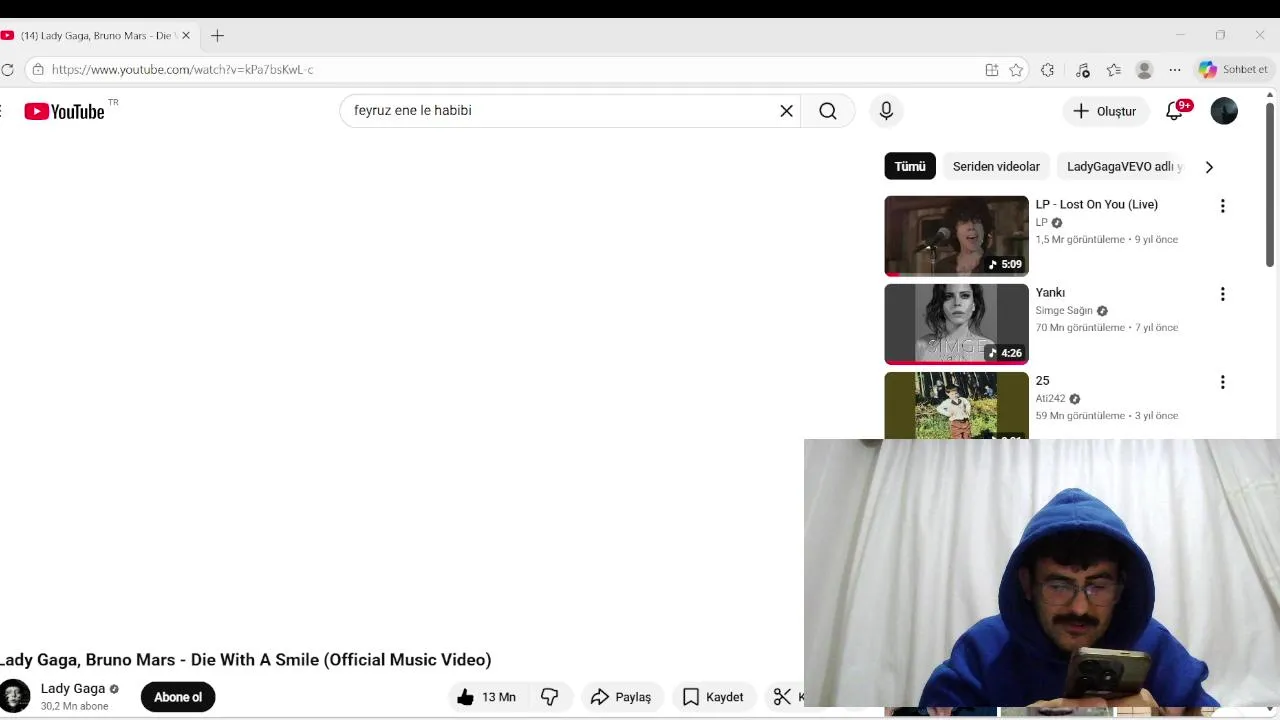
Task: Open the Lady Gaga channel avatar
Action: click(15, 696)
